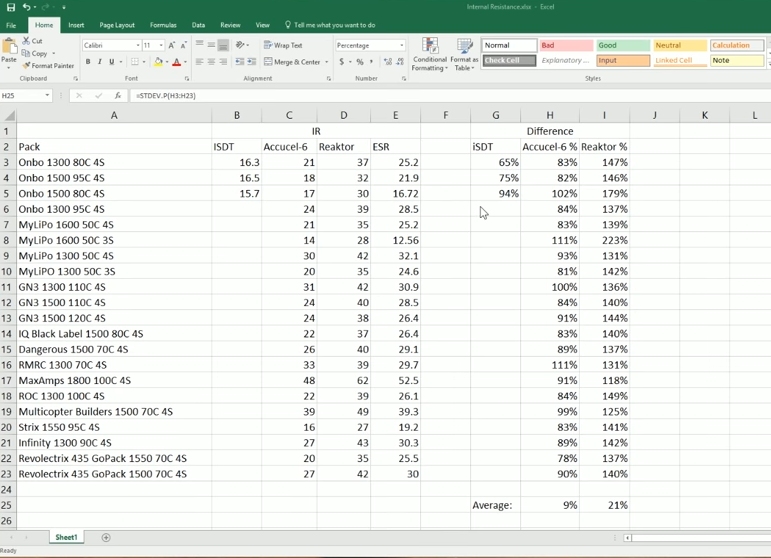Apply the Normal cell style

pyautogui.click(x=509, y=45)
